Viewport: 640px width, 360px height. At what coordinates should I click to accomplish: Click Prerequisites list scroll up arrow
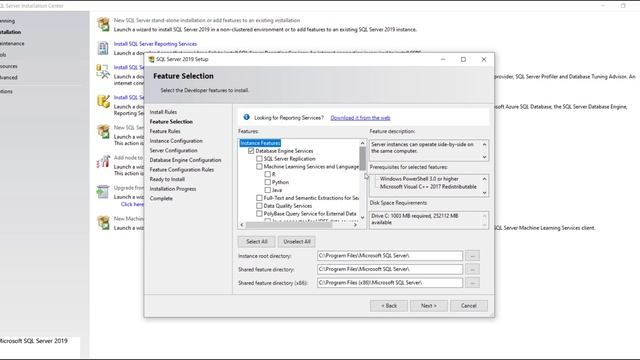click(x=484, y=179)
